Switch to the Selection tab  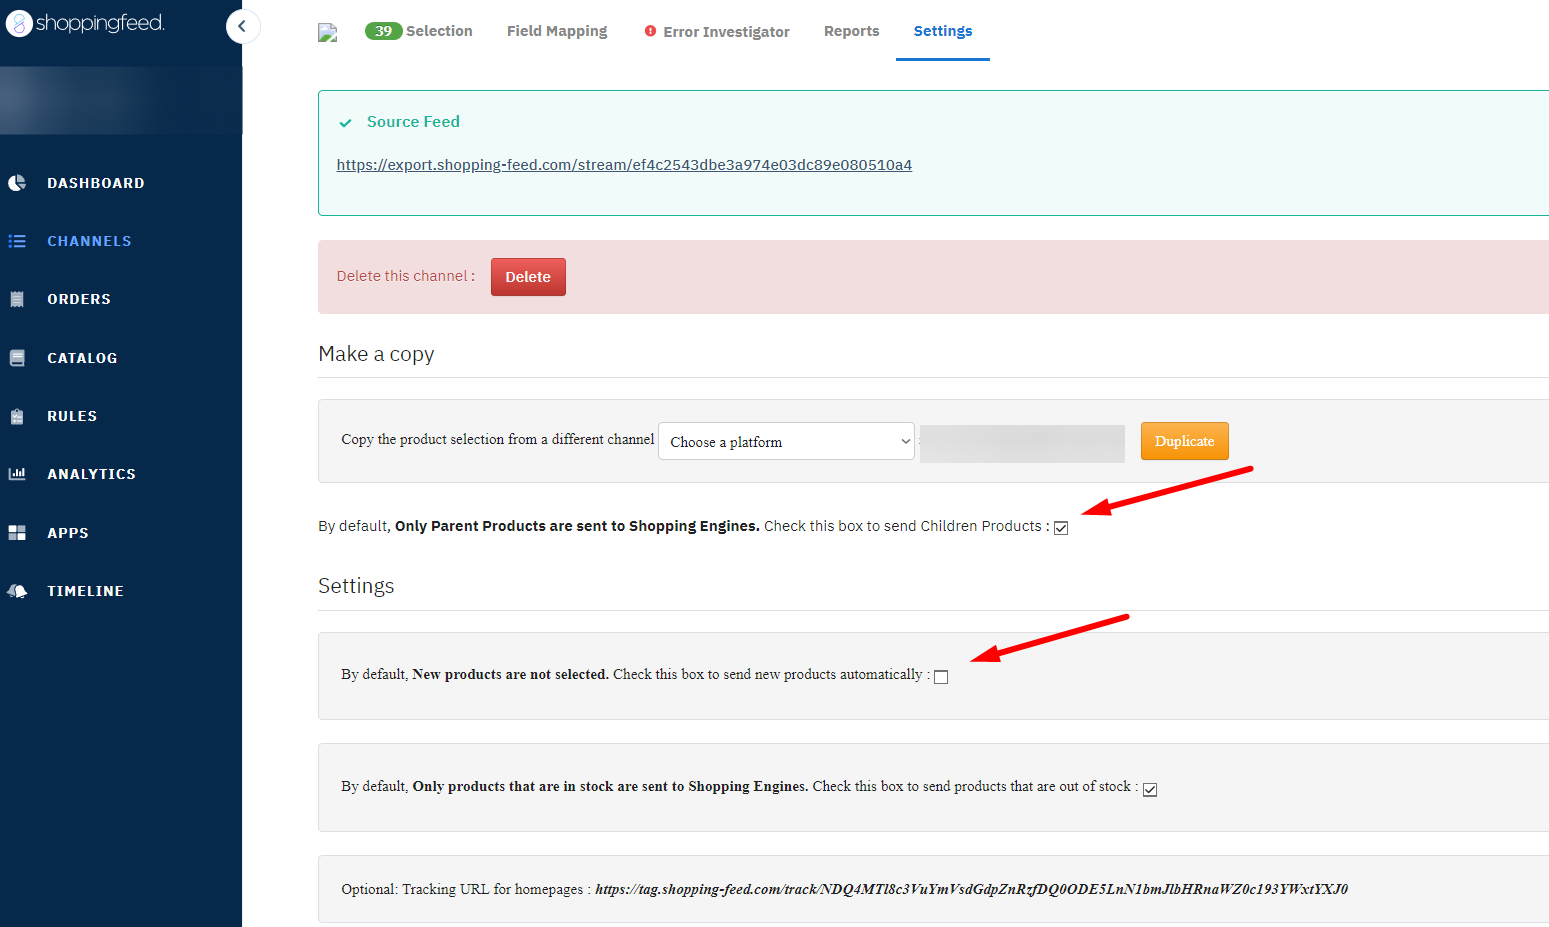pyautogui.click(x=439, y=31)
